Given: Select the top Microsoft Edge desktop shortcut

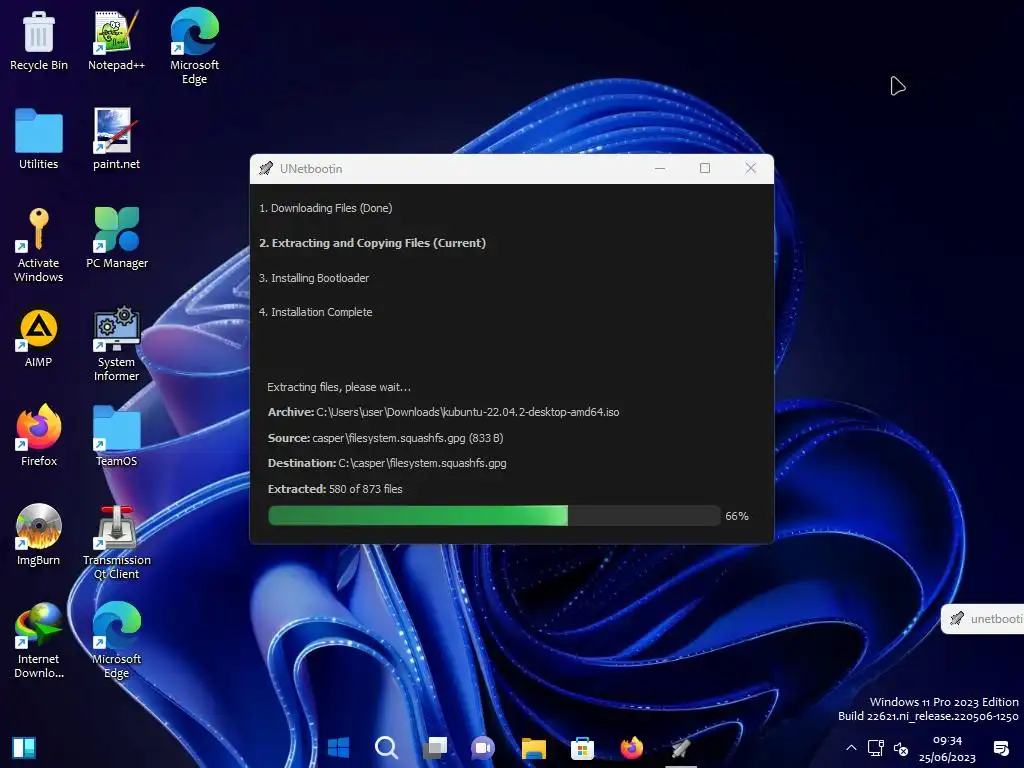Looking at the screenshot, I should (195, 46).
